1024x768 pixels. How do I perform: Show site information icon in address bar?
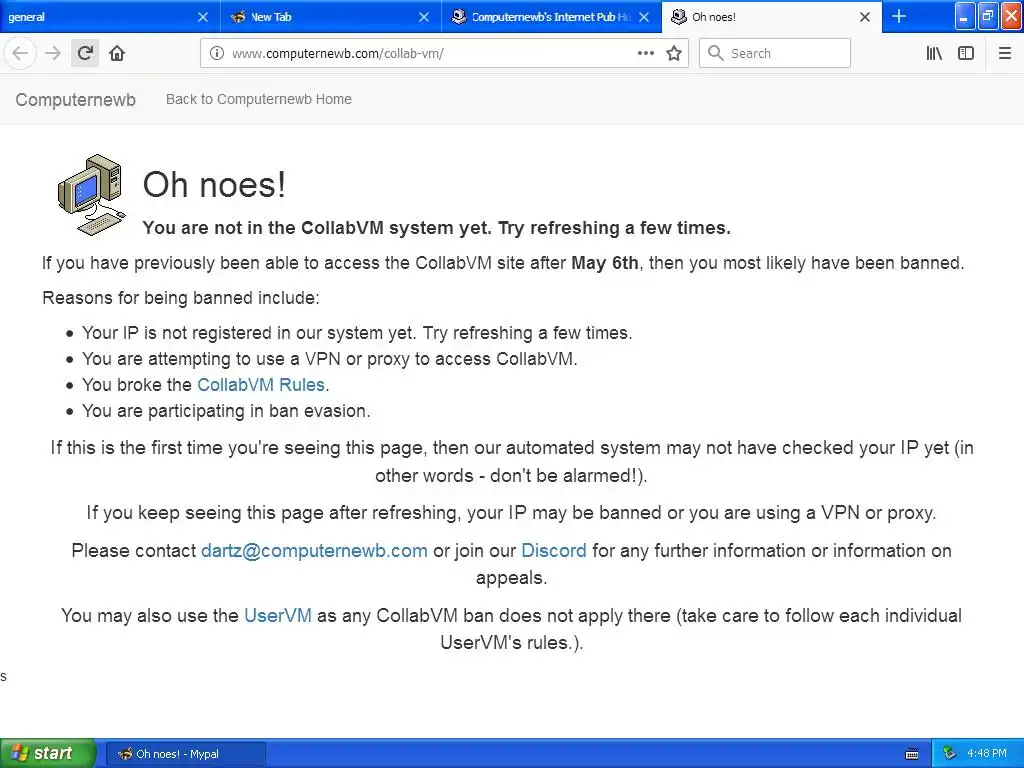click(x=217, y=53)
